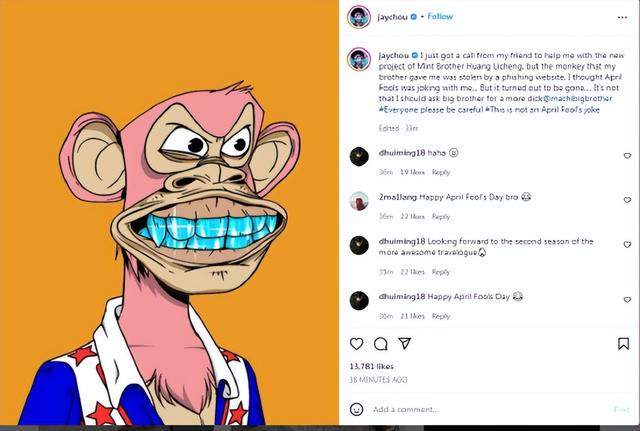Open 2ma11ang's profile avatar
The image size is (640, 431).
coord(360,200)
